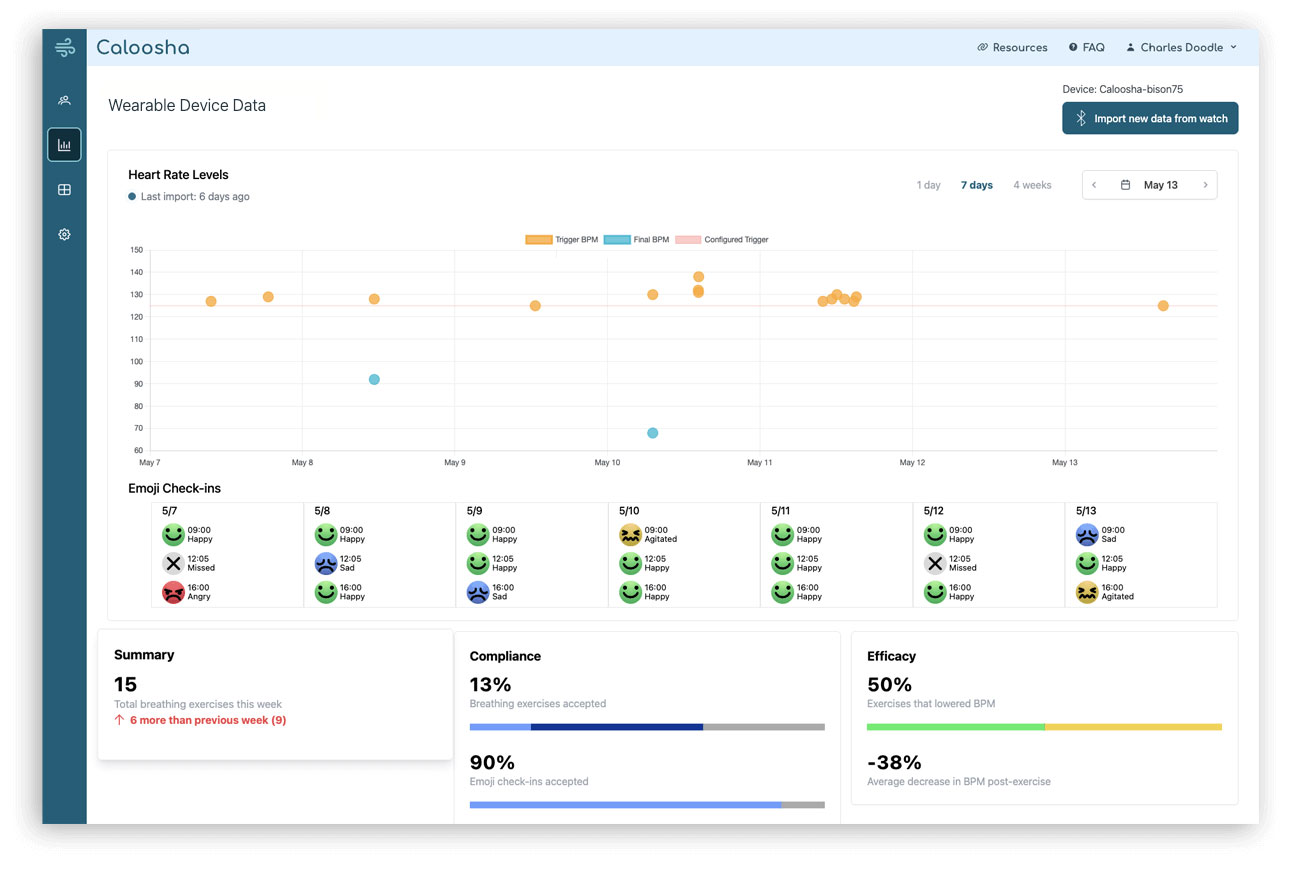Screen dimensions: 1305x870
Task: Click the agitated emoji on 5/10
Action: [x=630, y=535]
